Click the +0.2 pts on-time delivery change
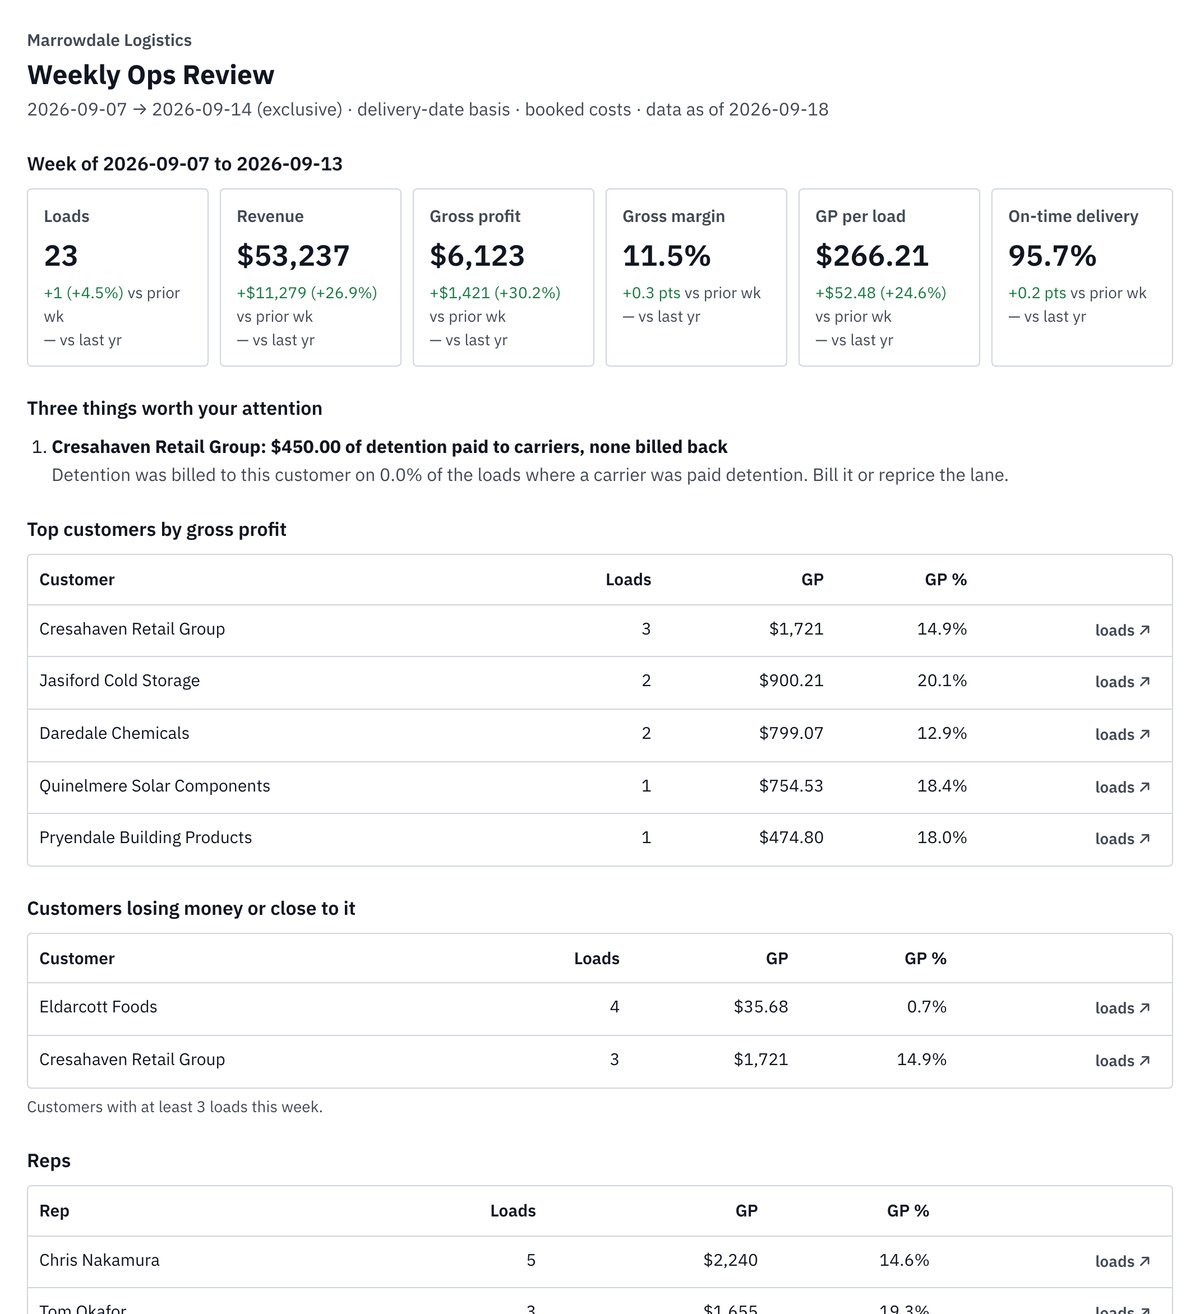Screen dimensions: 1200x1314 [1037, 293]
